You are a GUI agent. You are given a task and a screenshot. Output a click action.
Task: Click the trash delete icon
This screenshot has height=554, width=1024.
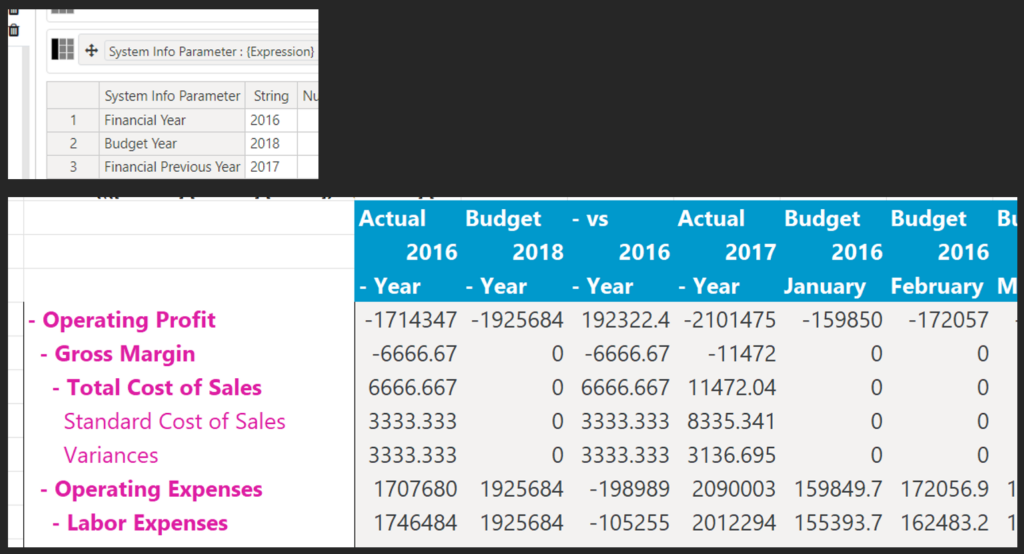click(13, 31)
